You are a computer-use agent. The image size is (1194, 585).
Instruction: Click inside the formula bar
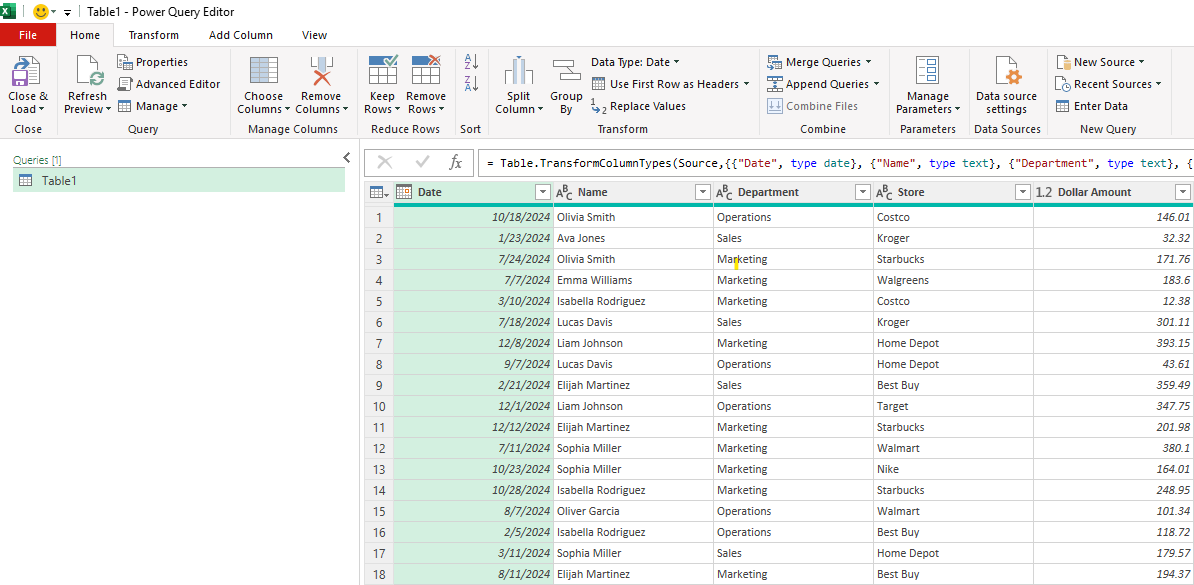point(835,162)
